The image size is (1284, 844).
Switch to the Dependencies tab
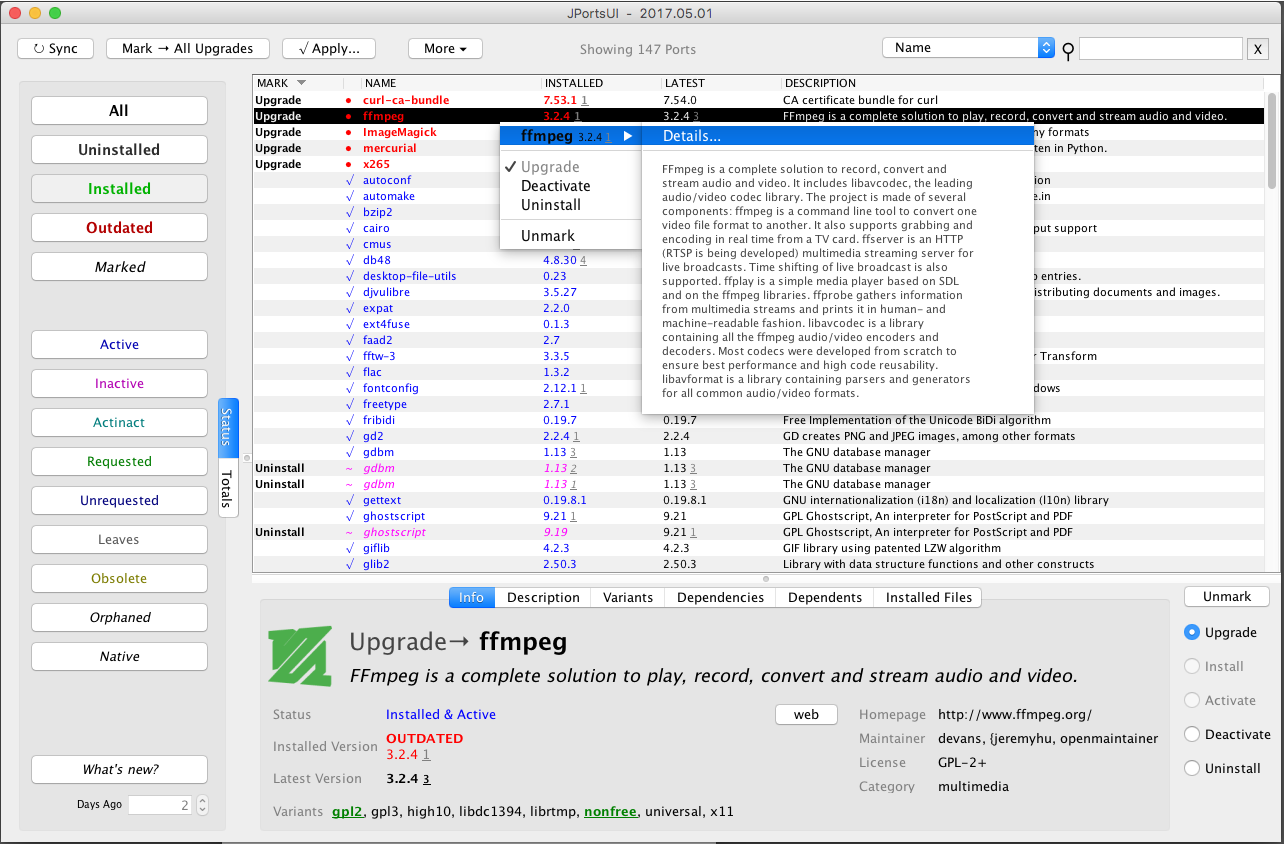coord(720,597)
